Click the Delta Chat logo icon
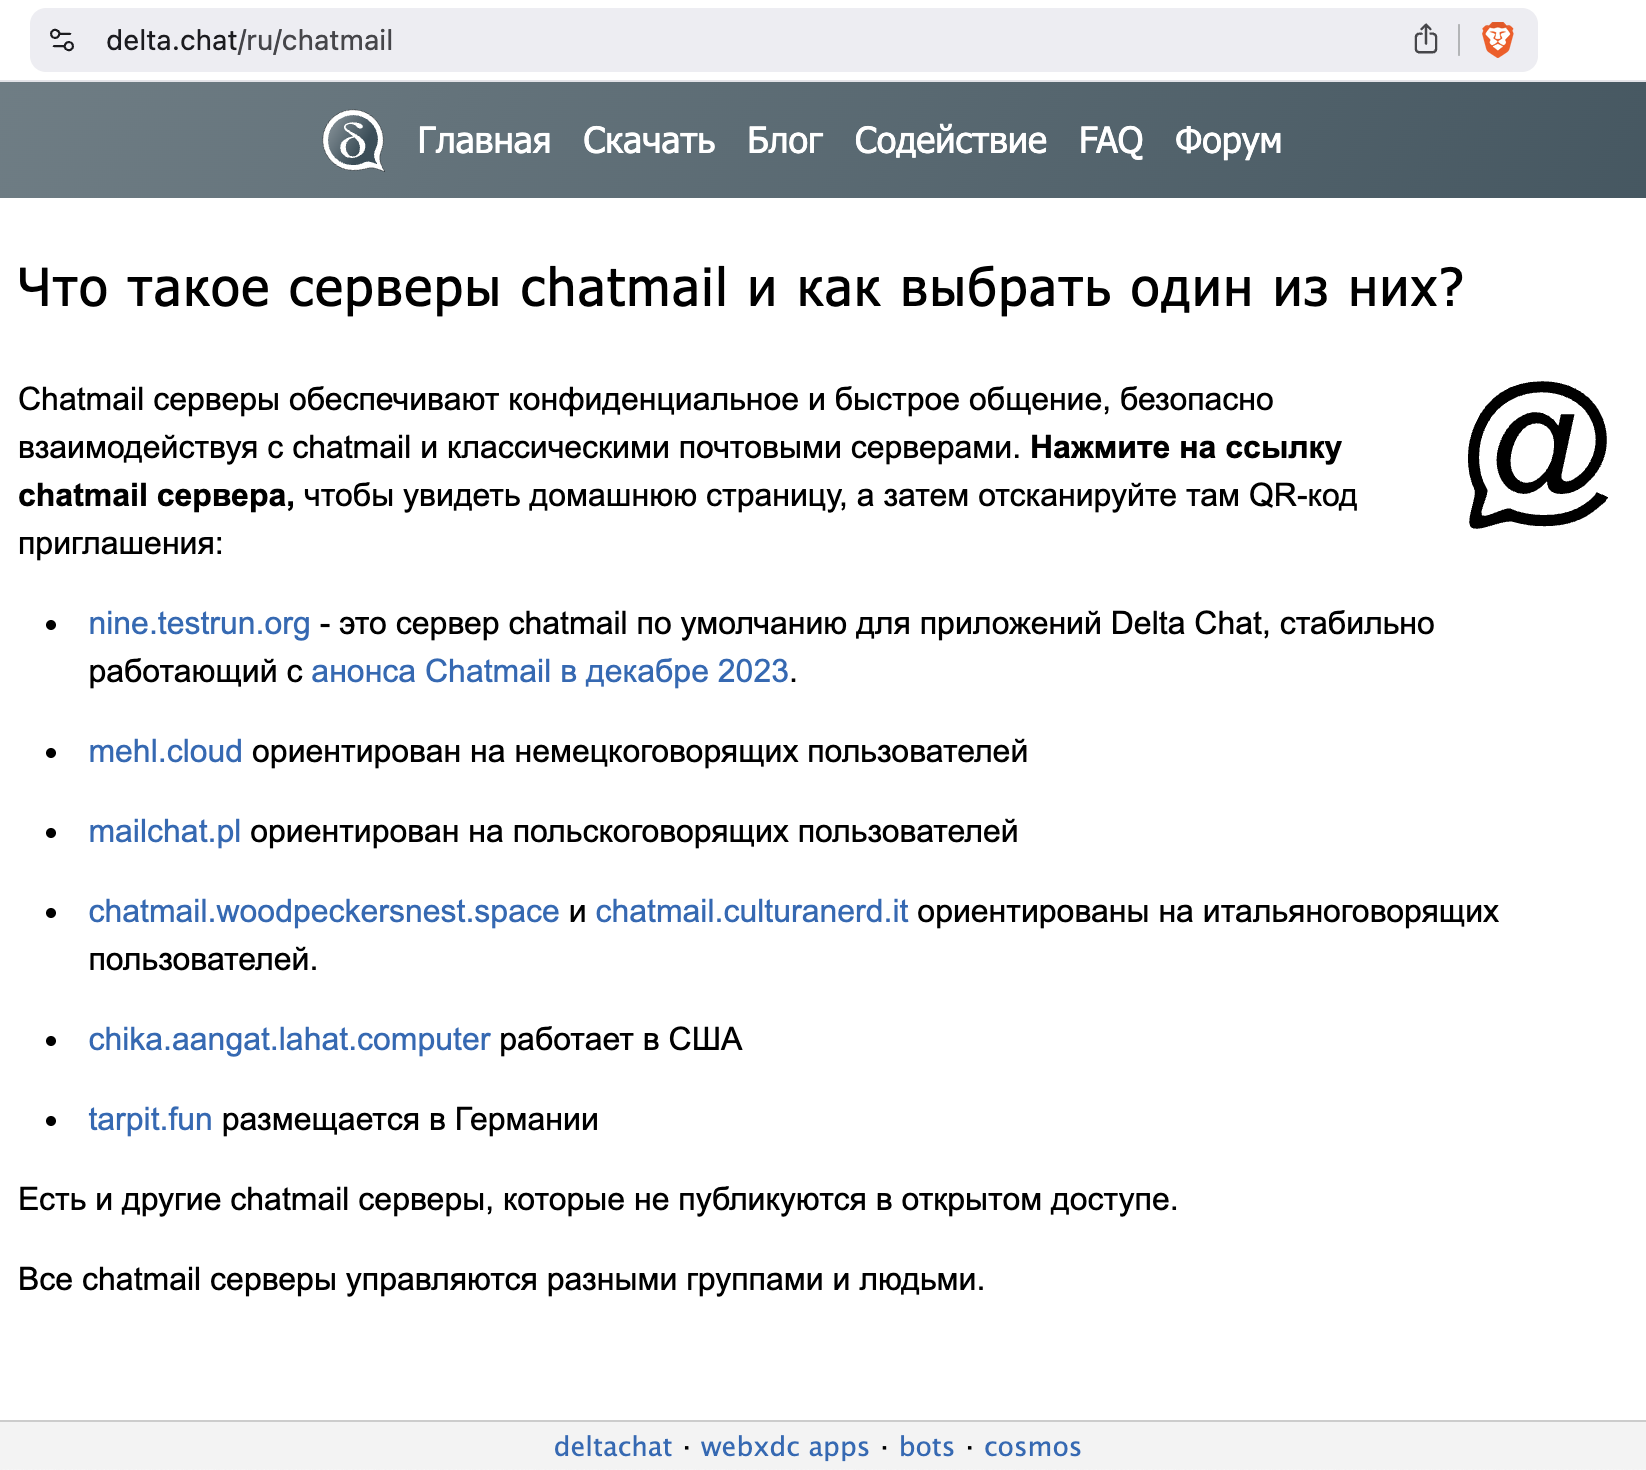1646x1470 pixels. point(353,140)
